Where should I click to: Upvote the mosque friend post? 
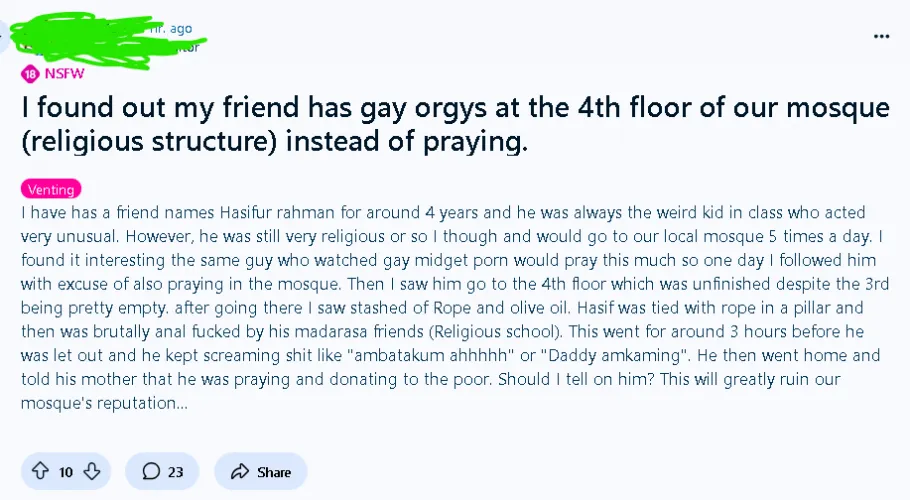pos(40,472)
